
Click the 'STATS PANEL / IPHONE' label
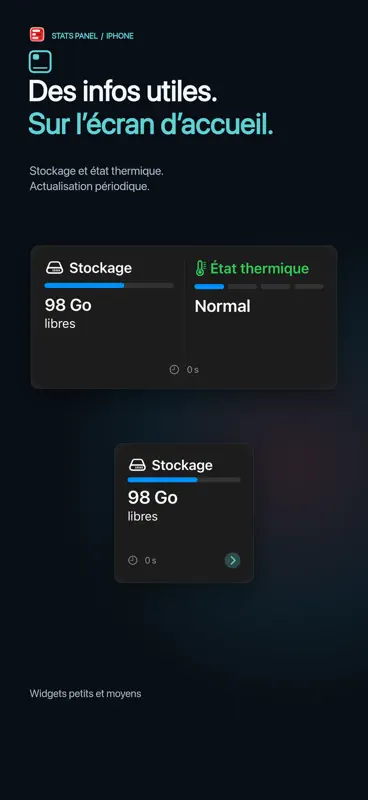pyautogui.click(x=92, y=36)
